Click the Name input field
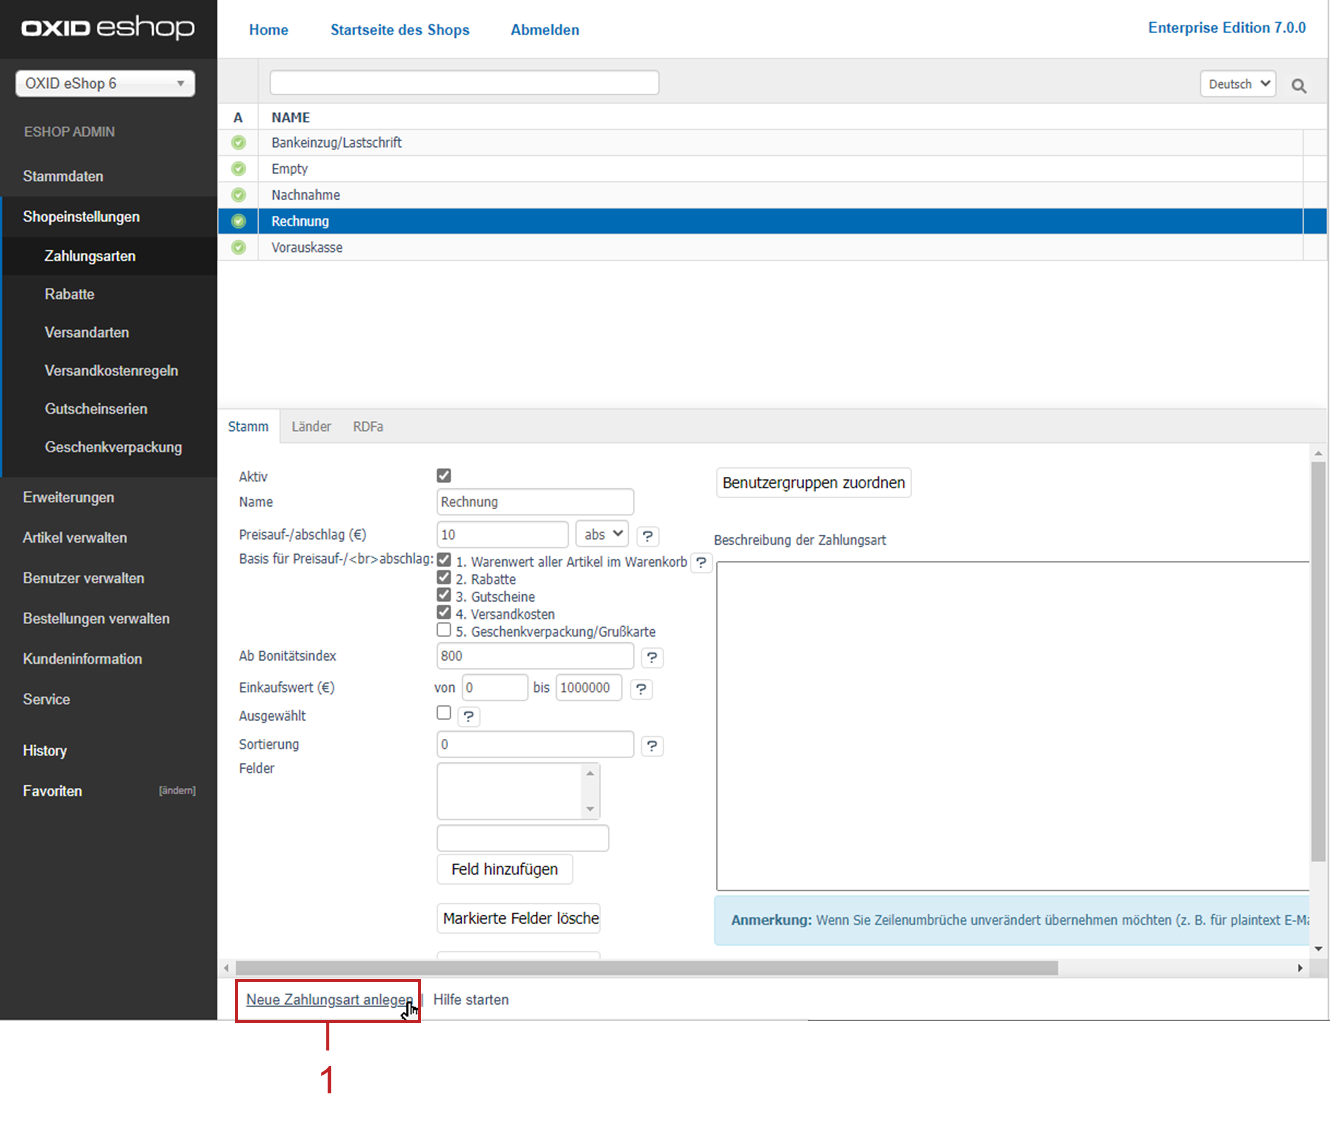This screenshot has width=1330, height=1126. pyautogui.click(x=535, y=502)
